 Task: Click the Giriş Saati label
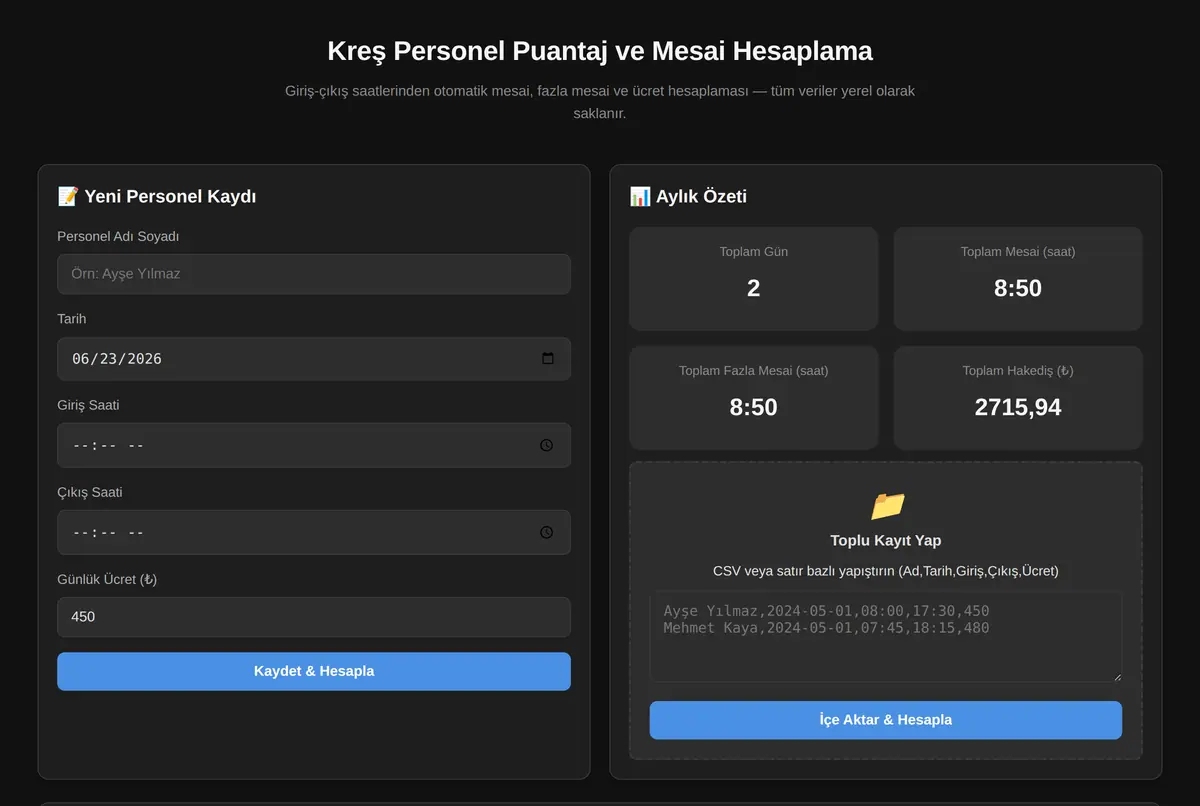point(88,405)
